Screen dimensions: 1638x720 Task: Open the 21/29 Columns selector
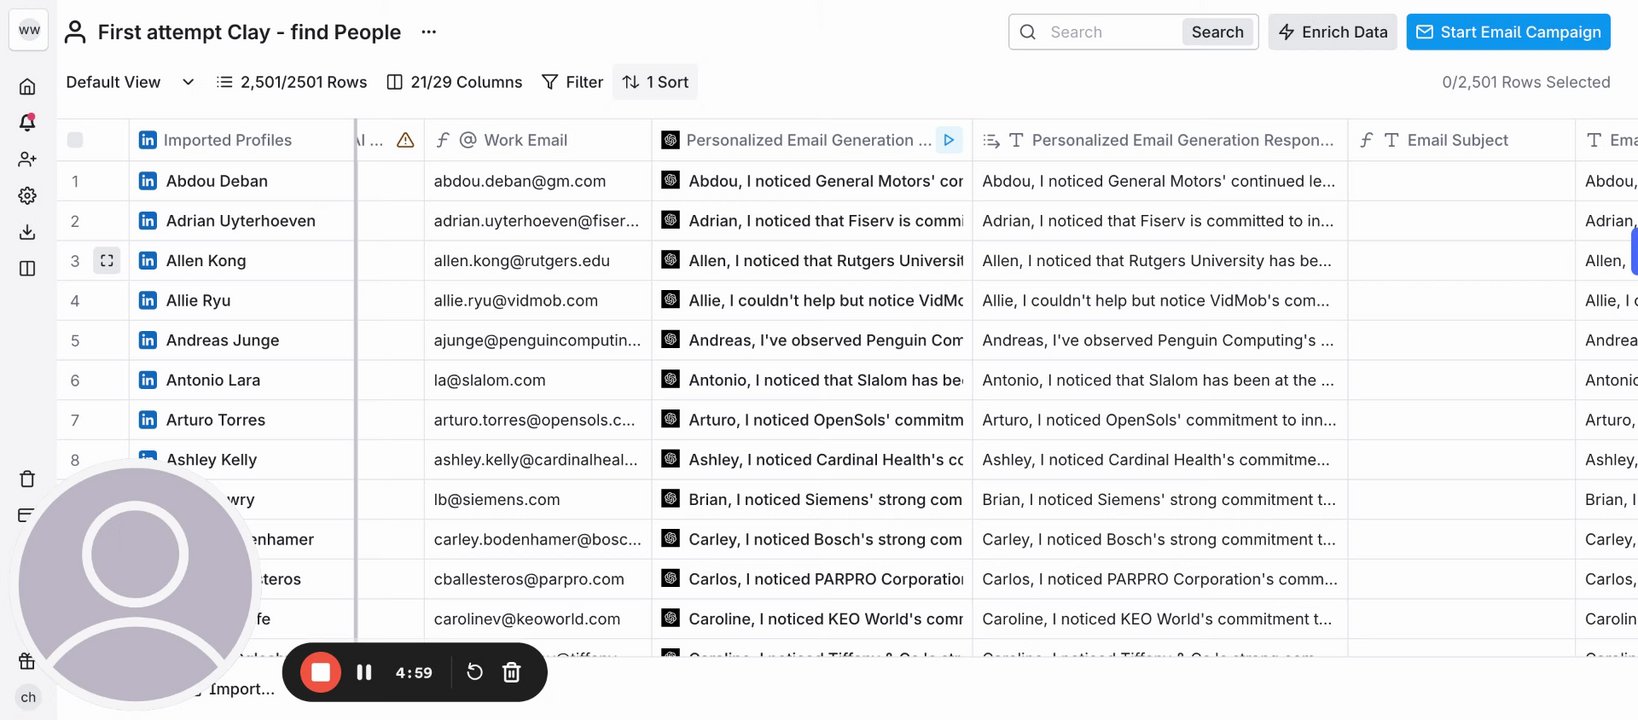(x=454, y=82)
